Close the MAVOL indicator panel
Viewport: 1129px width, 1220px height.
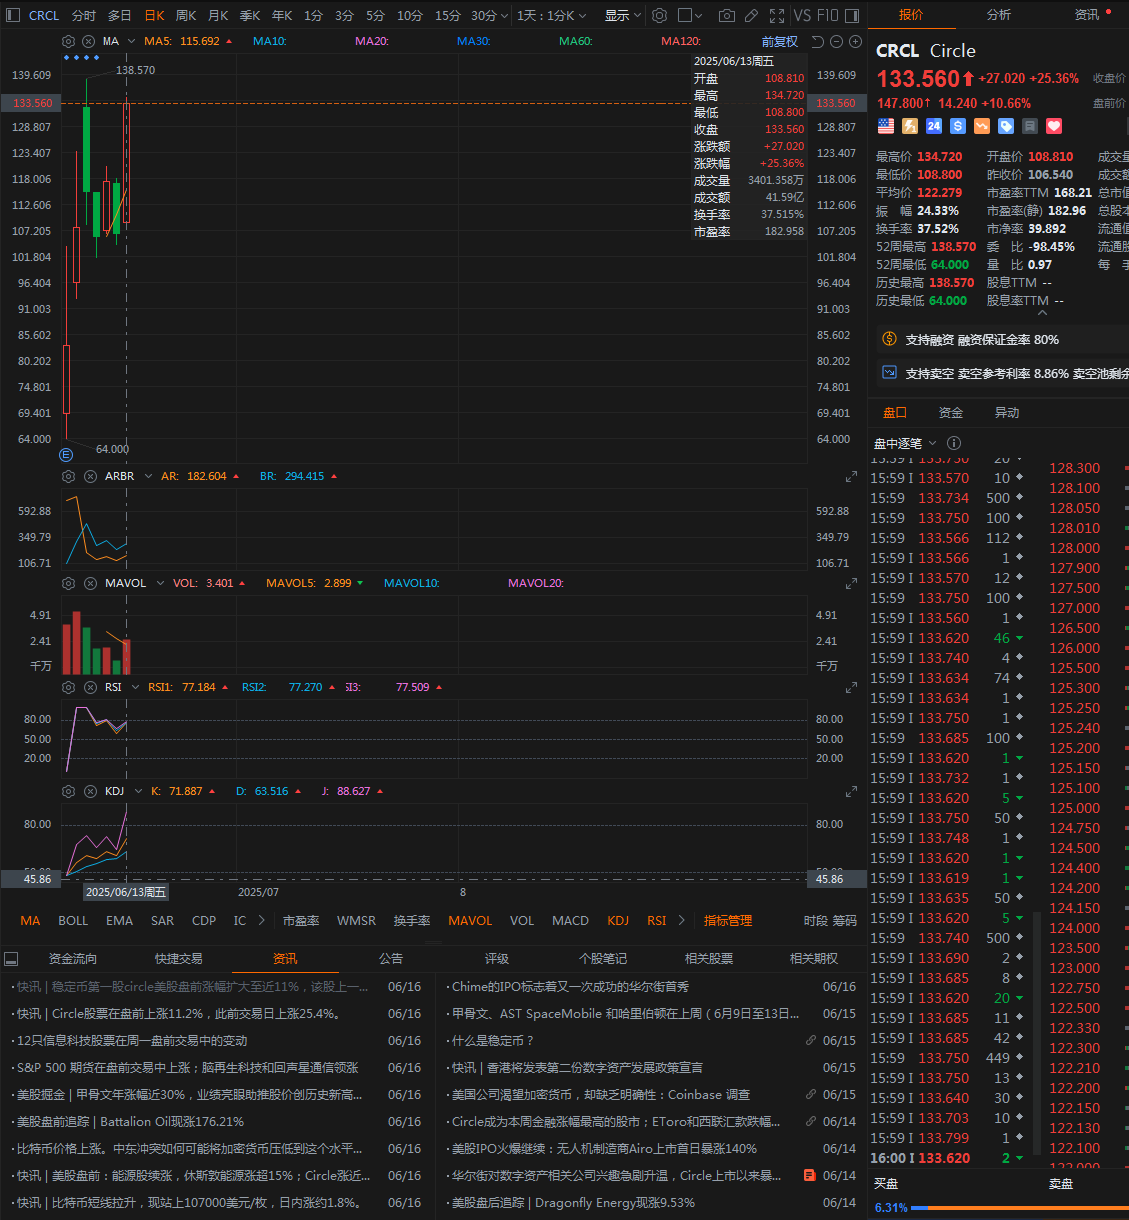point(90,583)
